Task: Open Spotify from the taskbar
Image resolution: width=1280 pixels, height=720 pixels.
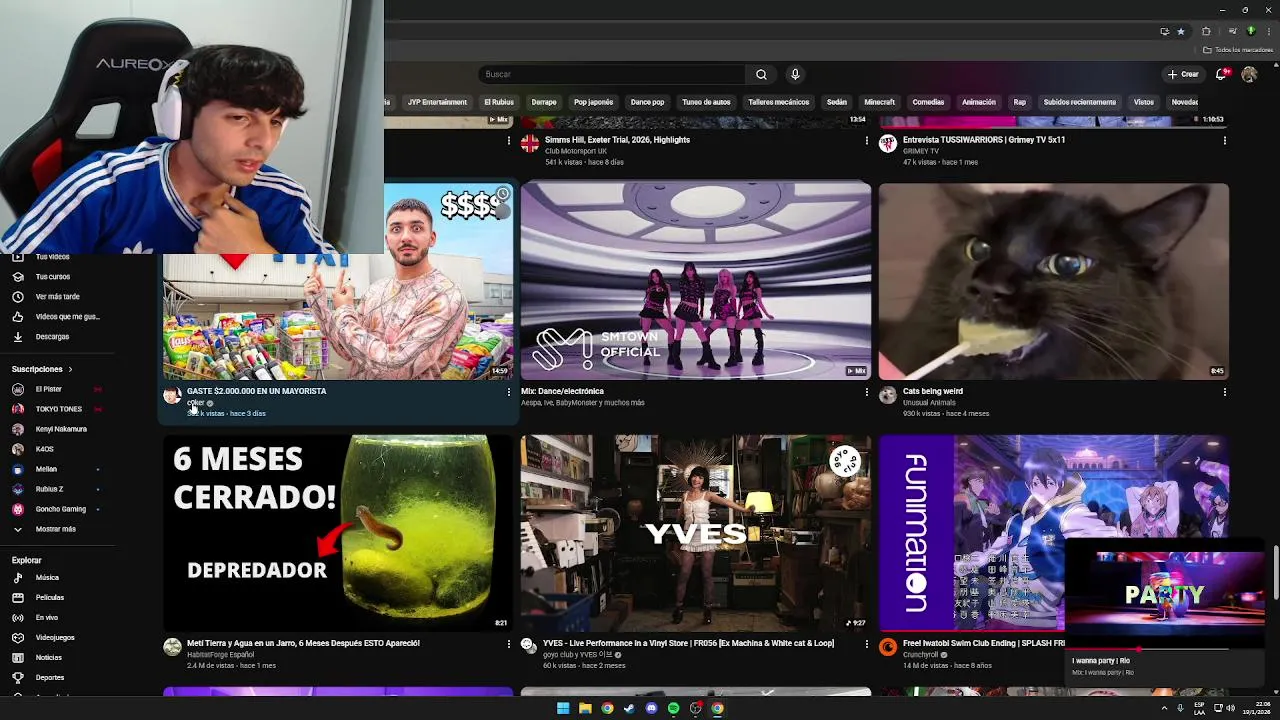Action: [x=673, y=708]
